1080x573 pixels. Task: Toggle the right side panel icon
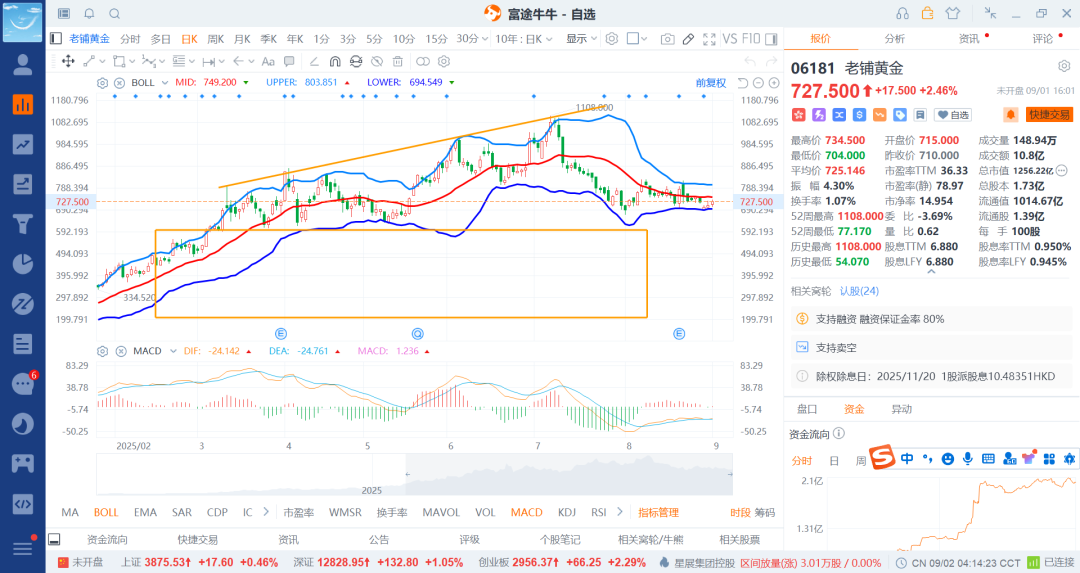coord(771,39)
